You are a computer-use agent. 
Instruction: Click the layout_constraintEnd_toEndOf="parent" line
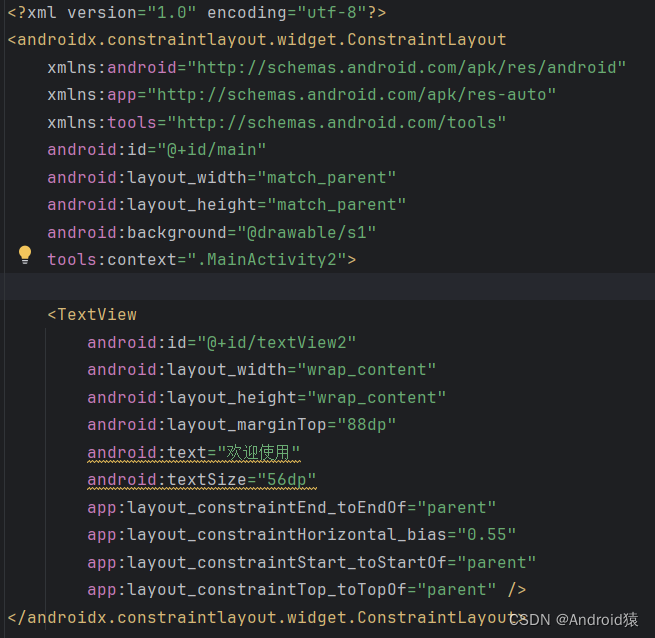click(292, 508)
